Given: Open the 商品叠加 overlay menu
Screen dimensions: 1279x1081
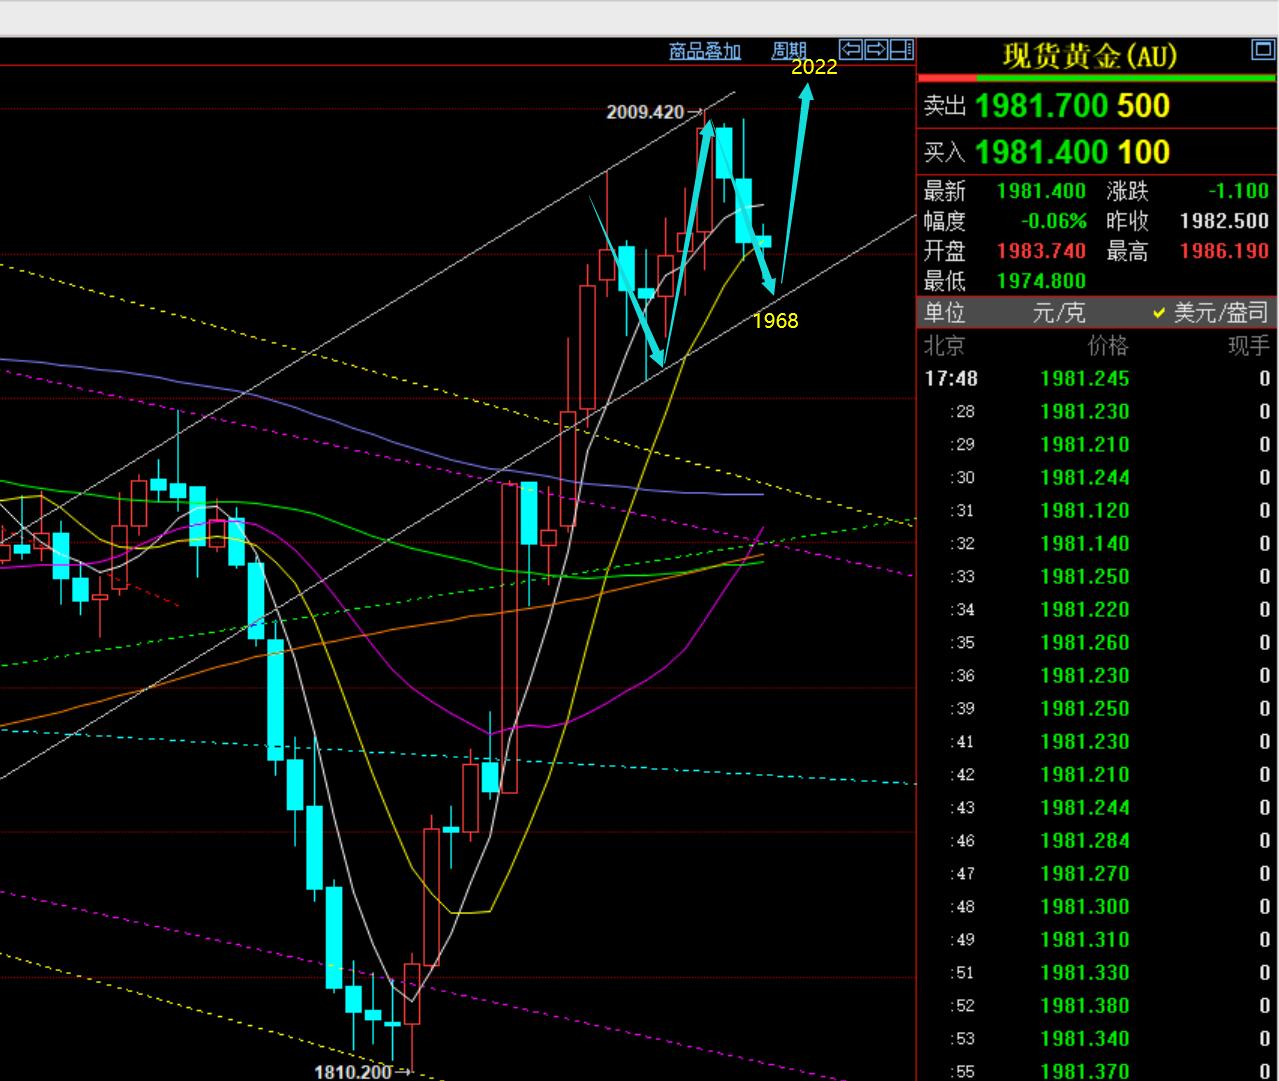Looking at the screenshot, I should (705, 51).
